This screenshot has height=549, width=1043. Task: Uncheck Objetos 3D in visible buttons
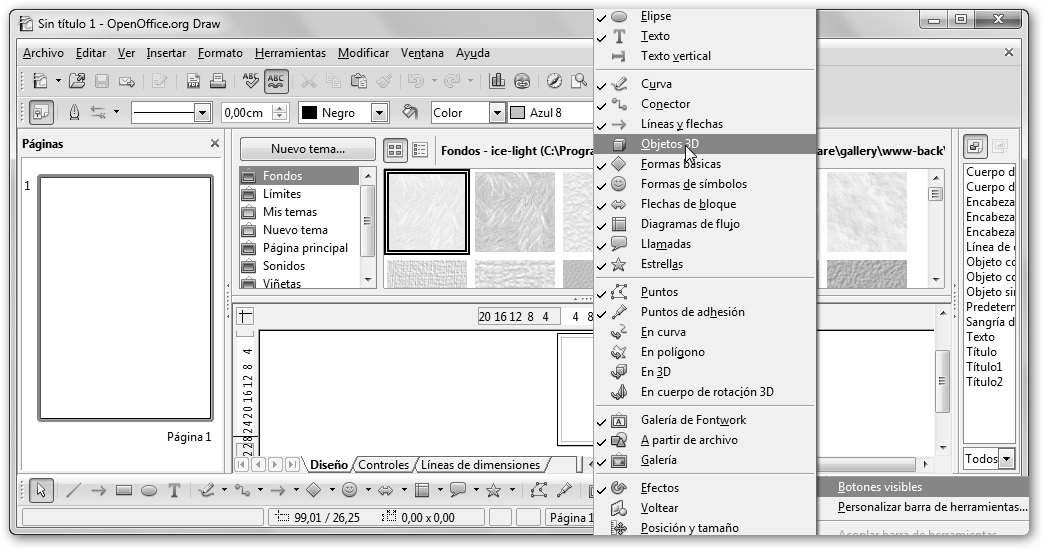(x=669, y=144)
